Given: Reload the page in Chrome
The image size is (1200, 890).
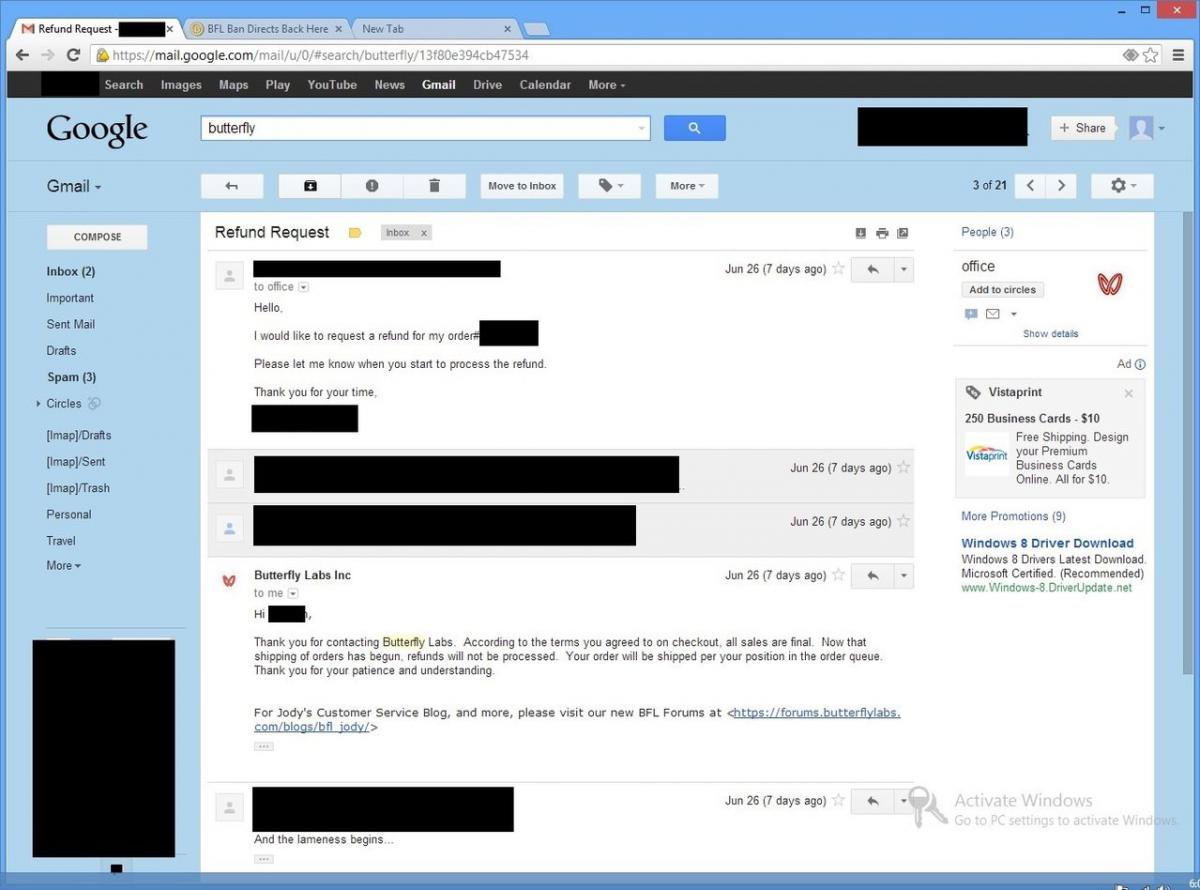Looking at the screenshot, I should pos(73,55).
